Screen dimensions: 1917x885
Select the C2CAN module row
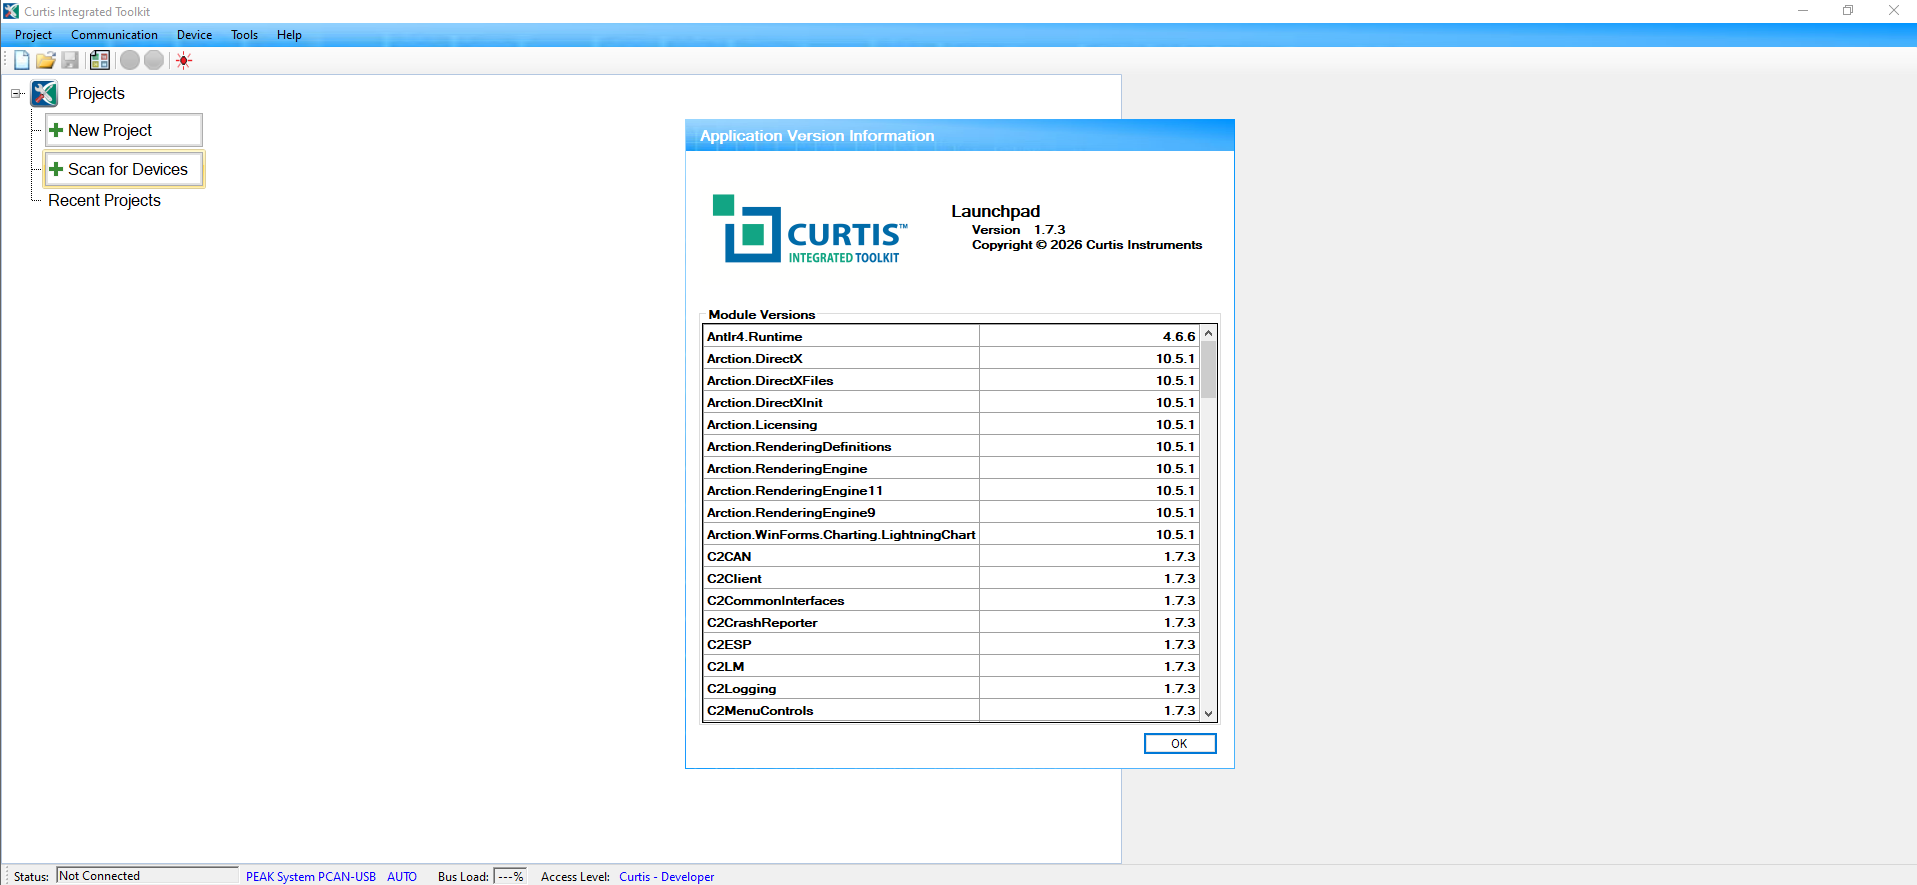(x=951, y=557)
